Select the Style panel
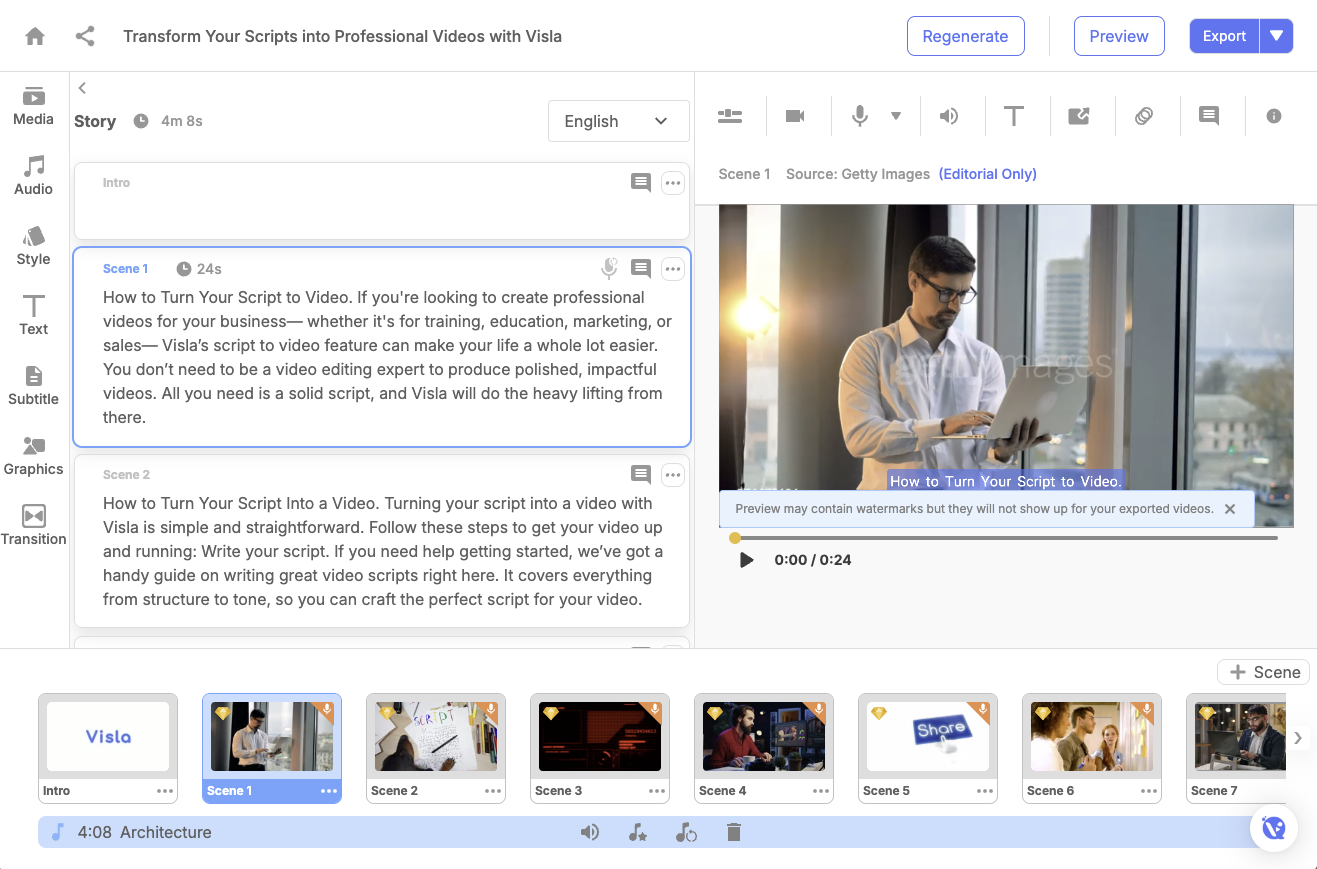Viewport: 1317px width, 869px height. click(33, 246)
